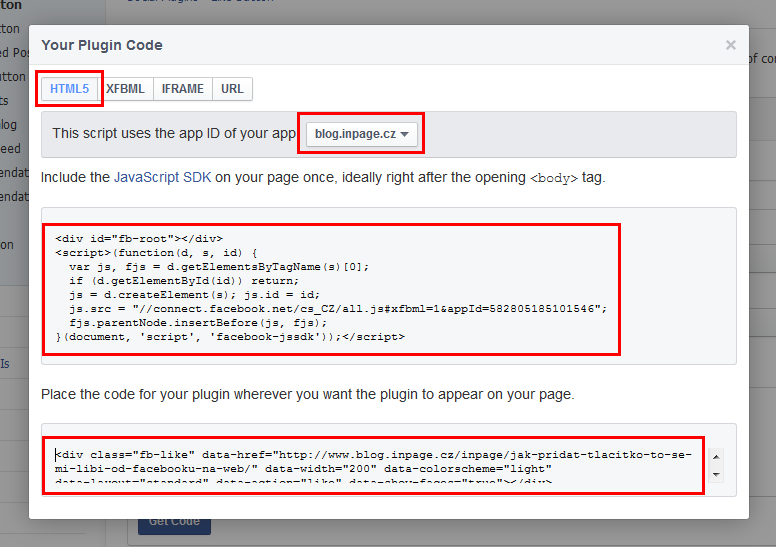
Task: Click the Your Plugin Code dialog title
Action: click(x=102, y=45)
